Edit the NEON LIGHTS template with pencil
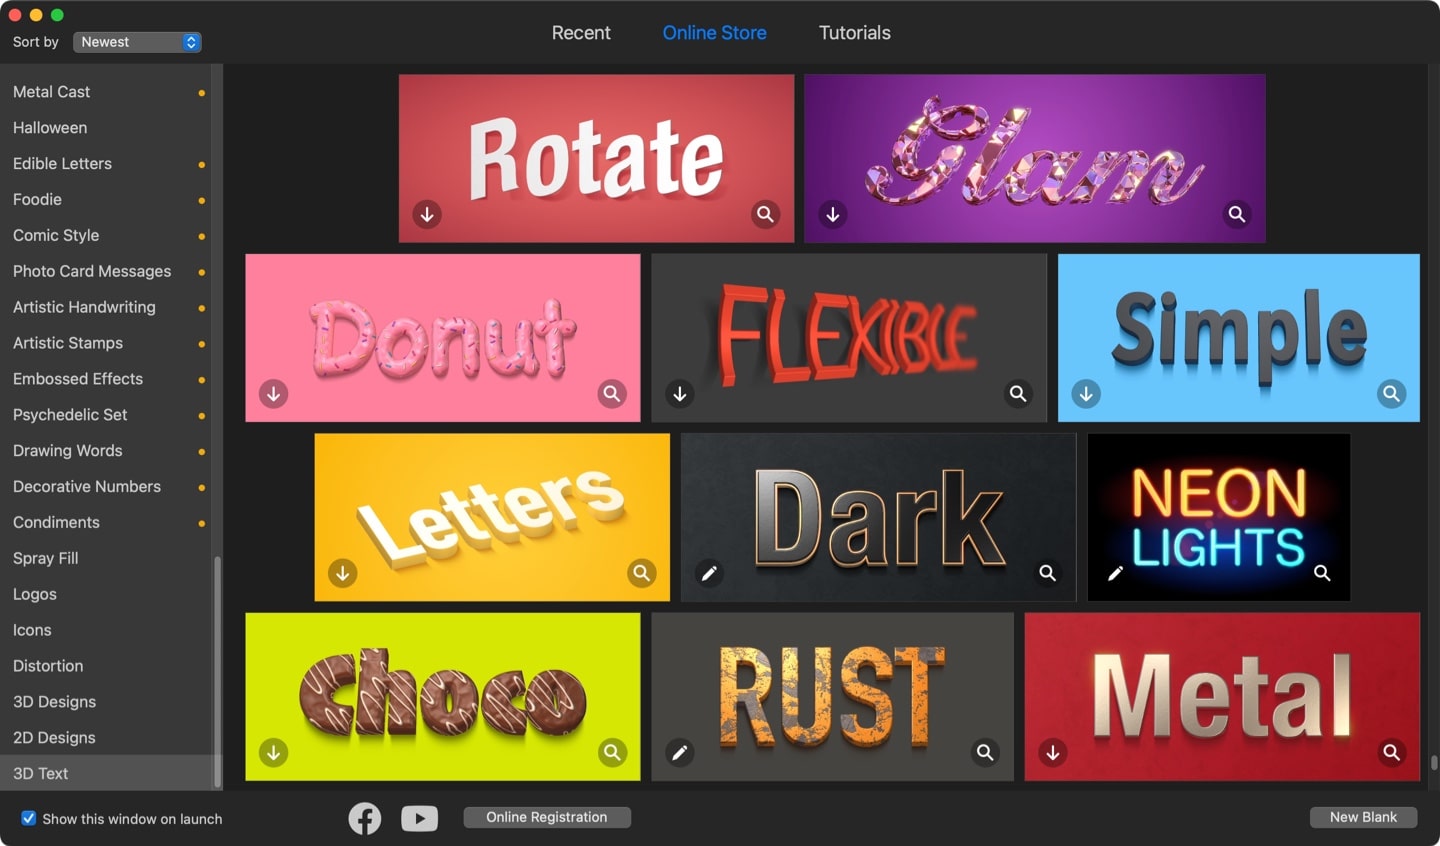The image size is (1440, 846). tap(1115, 573)
